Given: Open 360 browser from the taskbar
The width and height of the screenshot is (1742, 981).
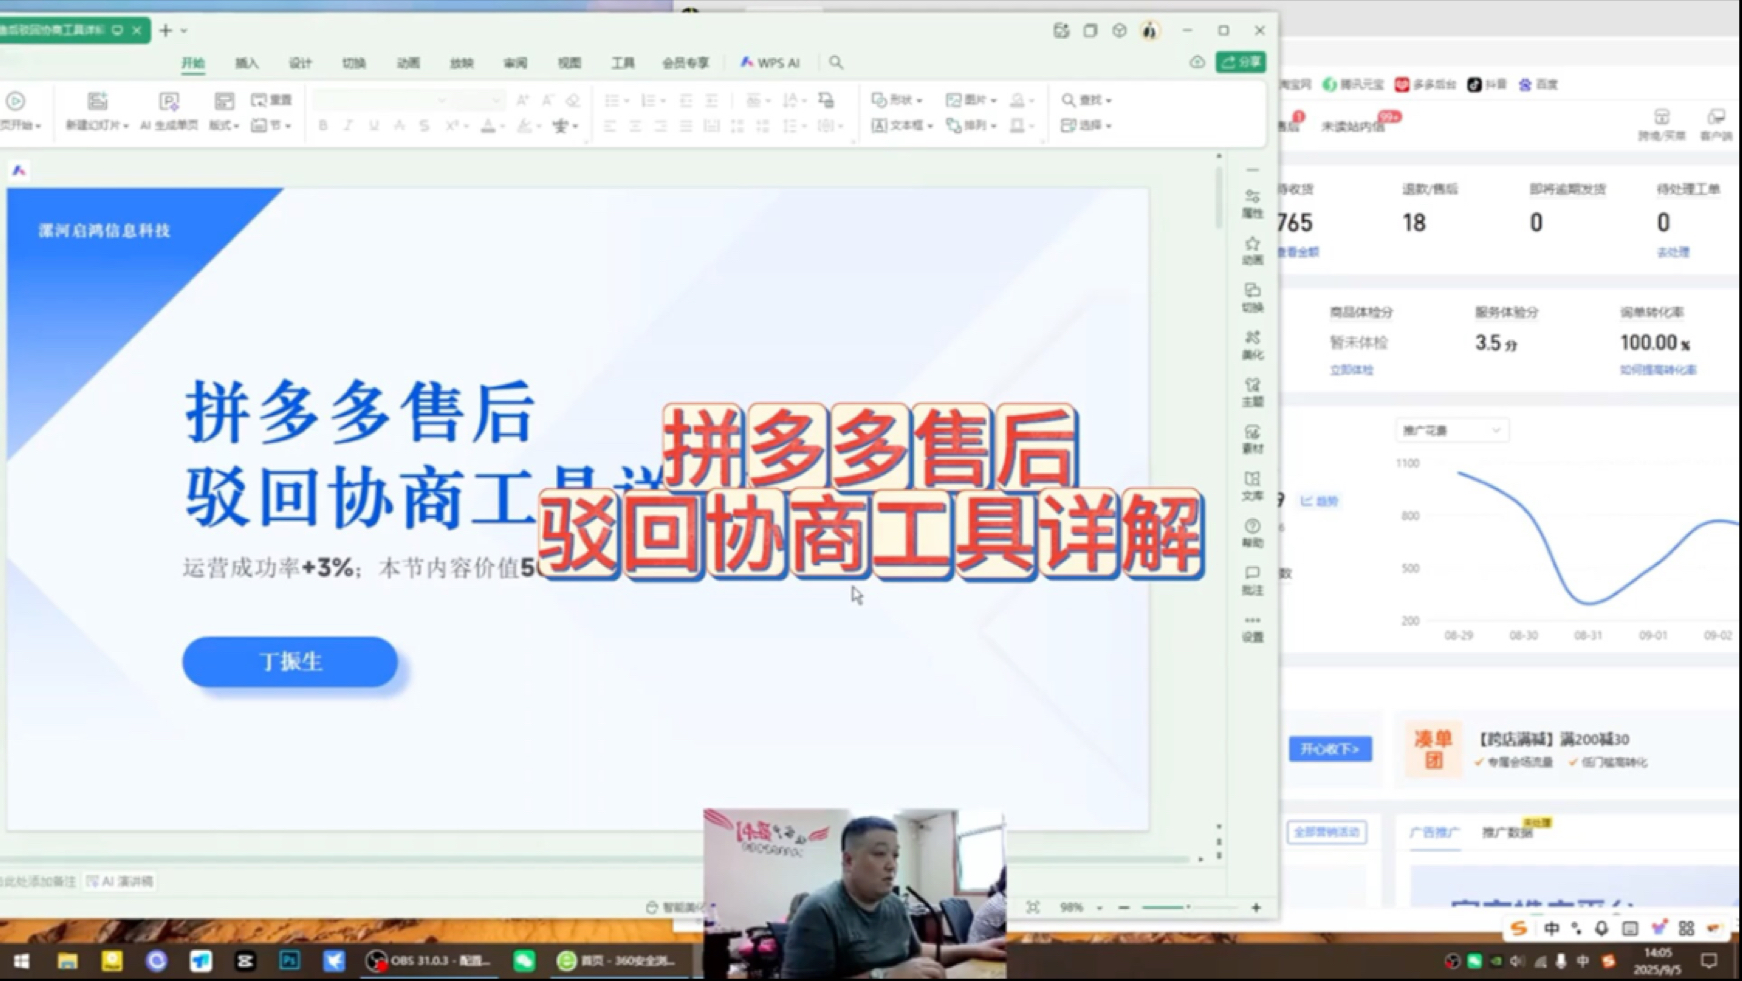Looking at the screenshot, I should pyautogui.click(x=617, y=961).
